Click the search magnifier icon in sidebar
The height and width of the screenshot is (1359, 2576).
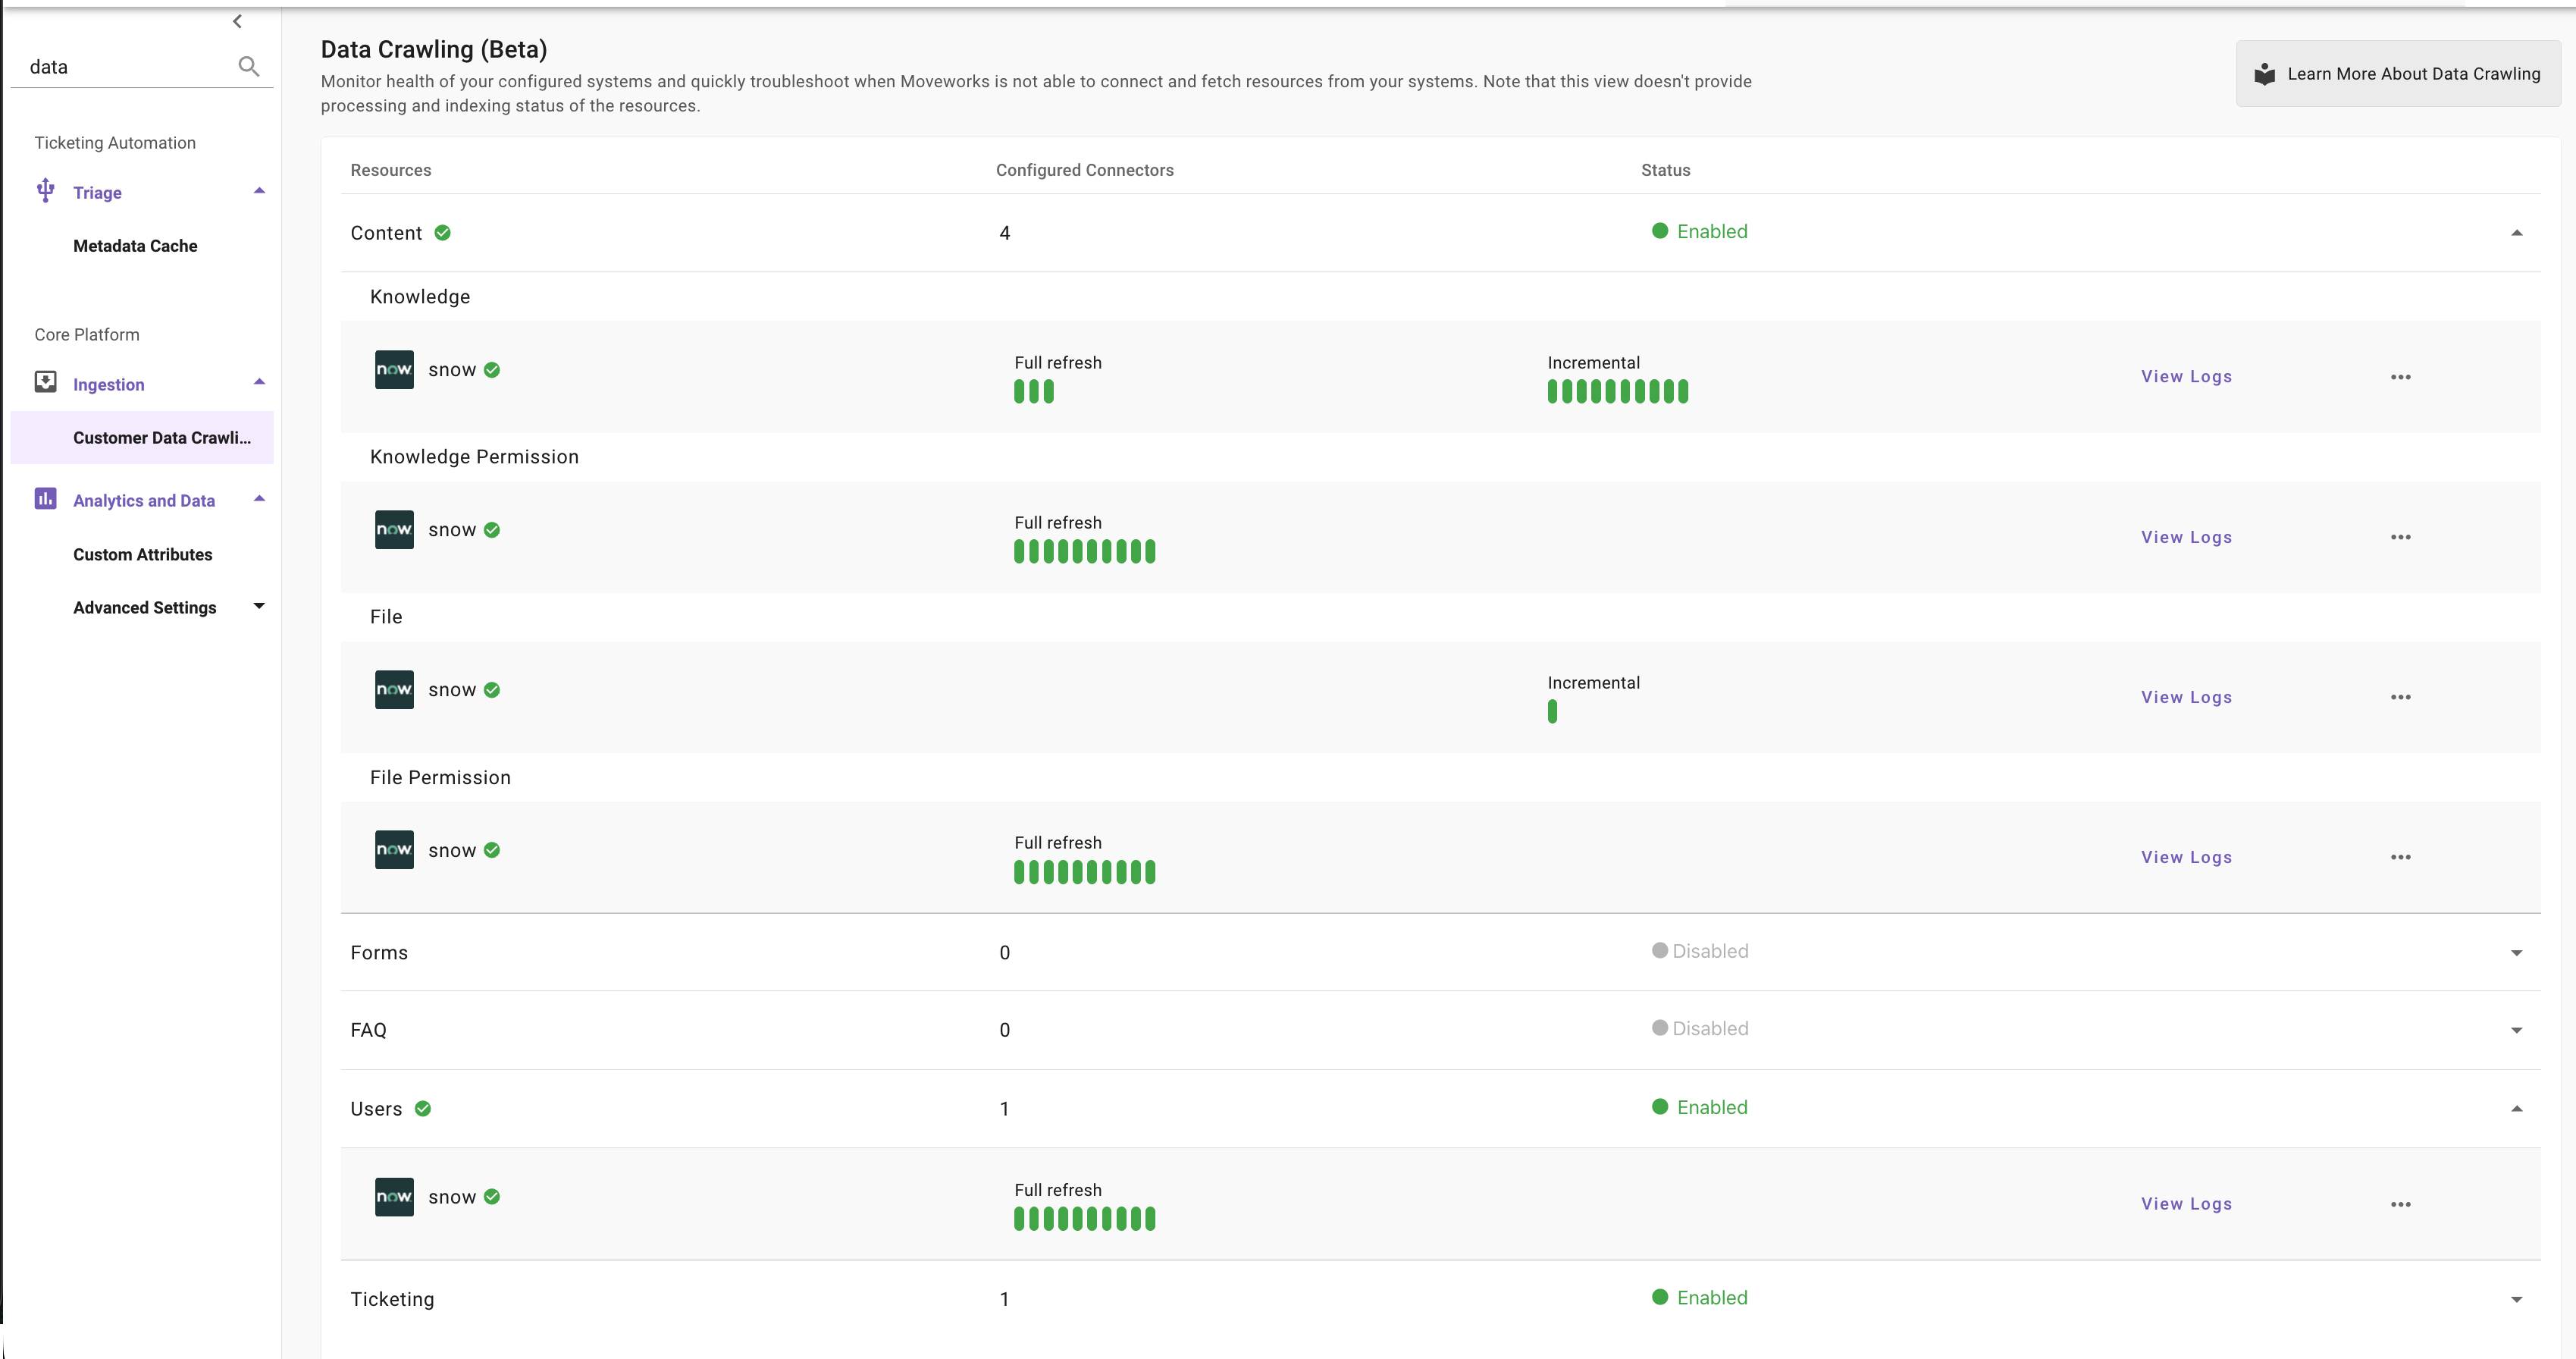coord(249,67)
